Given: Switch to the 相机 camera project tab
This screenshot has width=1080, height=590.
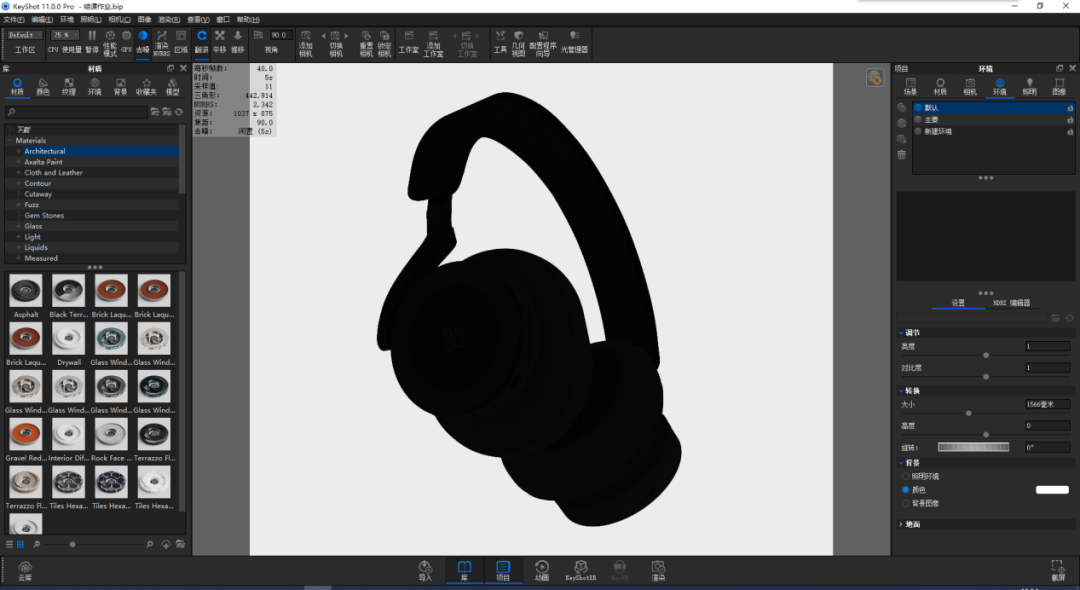Looking at the screenshot, I should coord(970,87).
